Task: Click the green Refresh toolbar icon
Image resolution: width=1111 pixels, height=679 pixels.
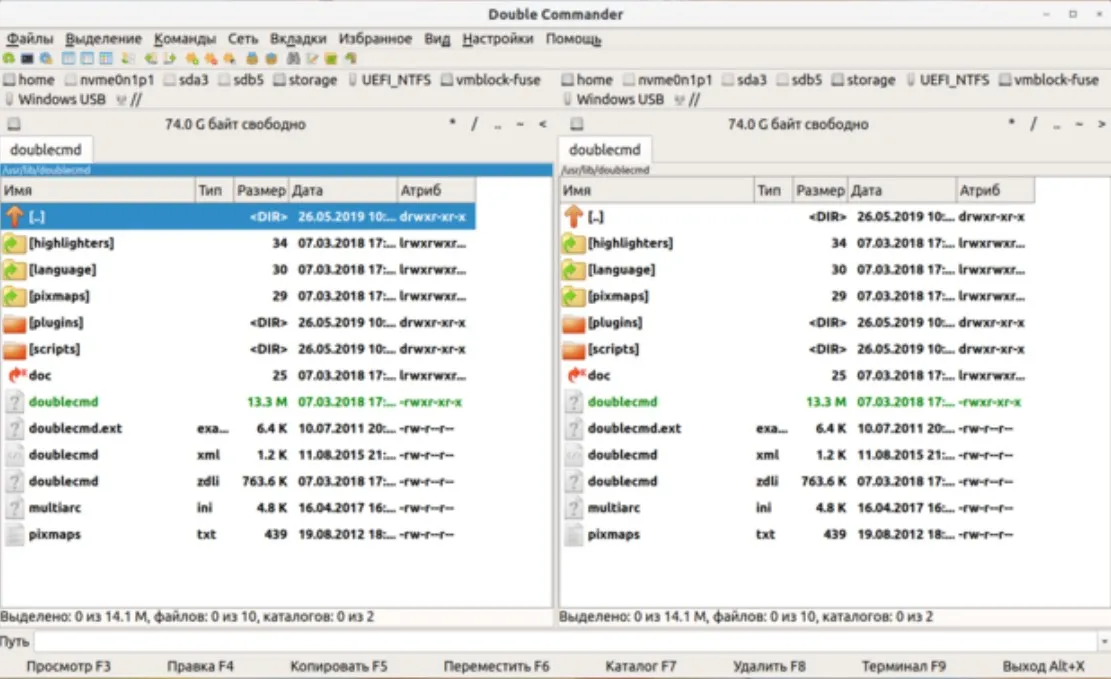Action: click(x=9, y=58)
